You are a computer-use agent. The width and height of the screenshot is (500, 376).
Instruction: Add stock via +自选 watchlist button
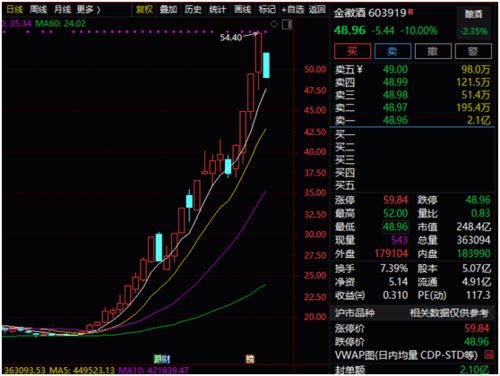point(293,9)
